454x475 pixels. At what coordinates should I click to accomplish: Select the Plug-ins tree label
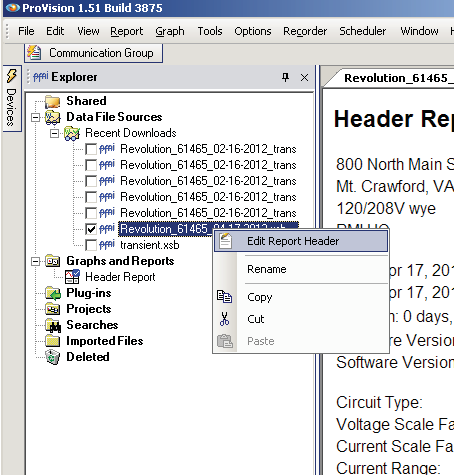click(x=89, y=293)
